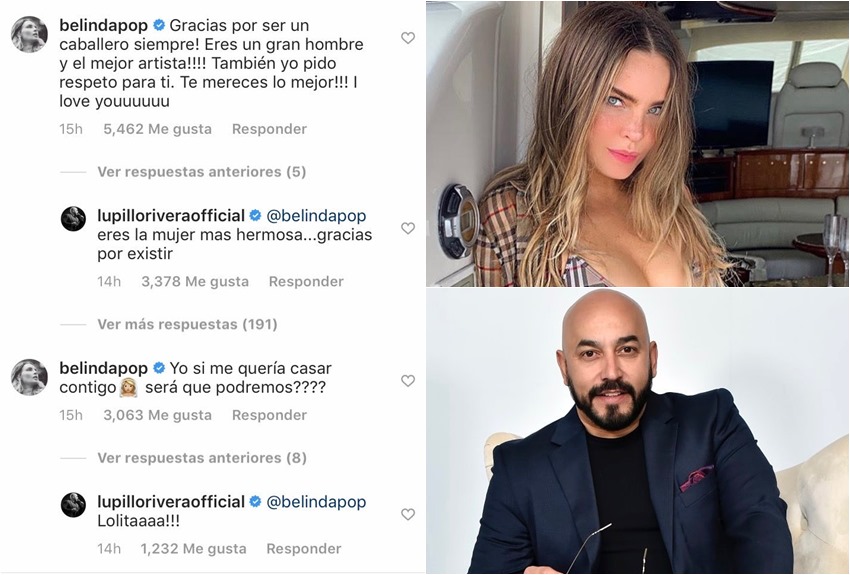Click Responder under the 3,063 likes comment
Image resolution: width=850 pixels, height=575 pixels.
tap(269, 415)
